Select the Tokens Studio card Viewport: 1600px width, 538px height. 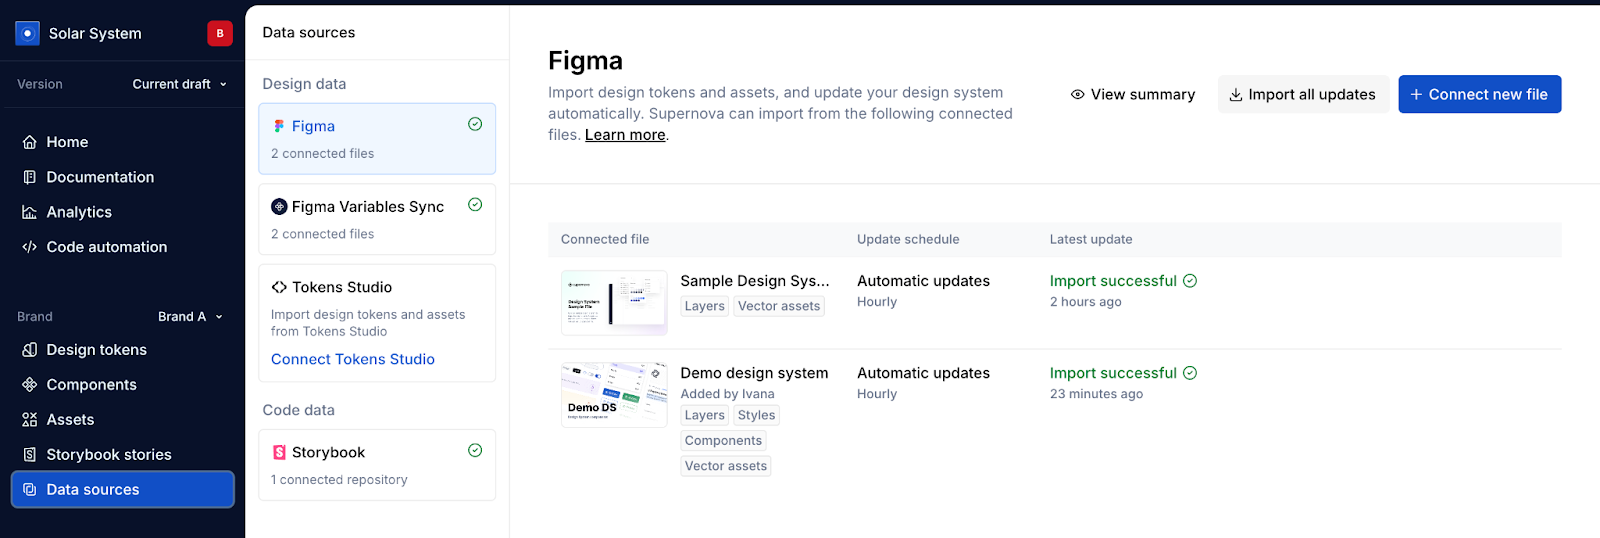(x=377, y=323)
